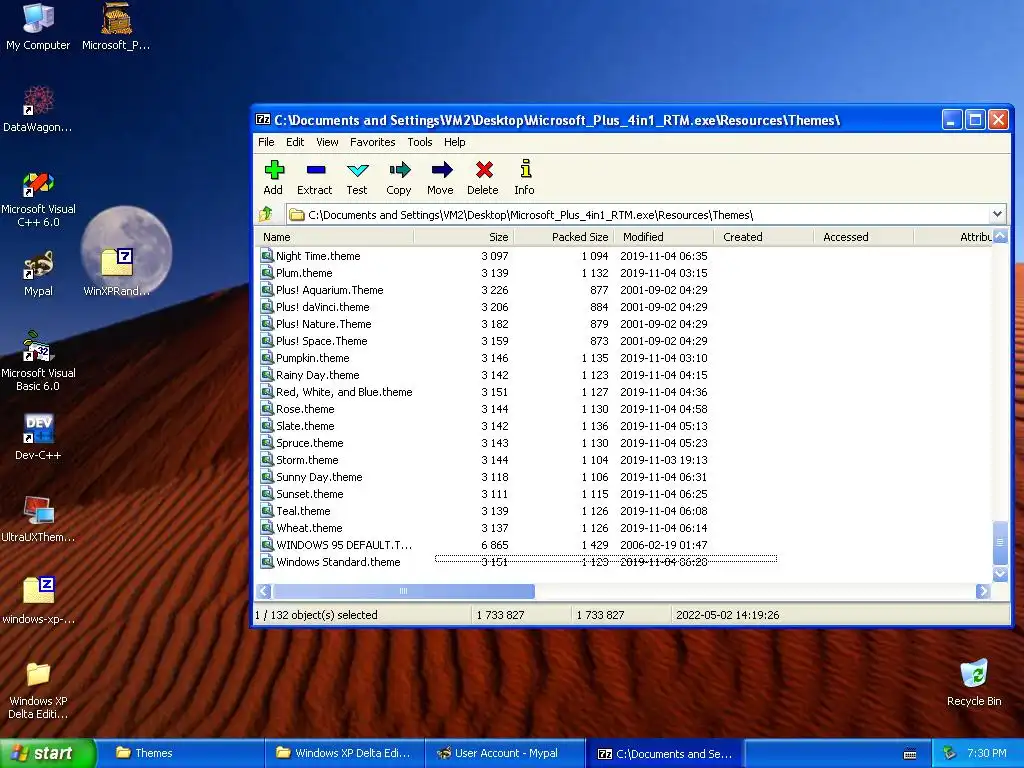Image resolution: width=1024 pixels, height=768 pixels.
Task: Sort by the Created column header
Action: (764, 236)
